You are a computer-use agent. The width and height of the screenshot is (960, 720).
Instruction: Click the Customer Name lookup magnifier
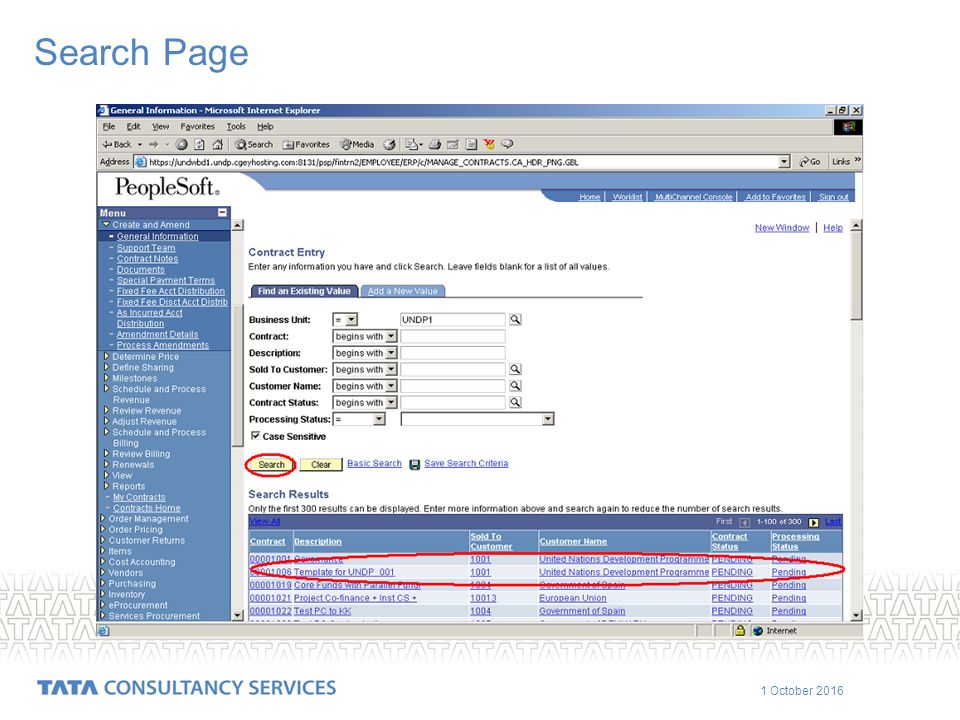click(516, 386)
